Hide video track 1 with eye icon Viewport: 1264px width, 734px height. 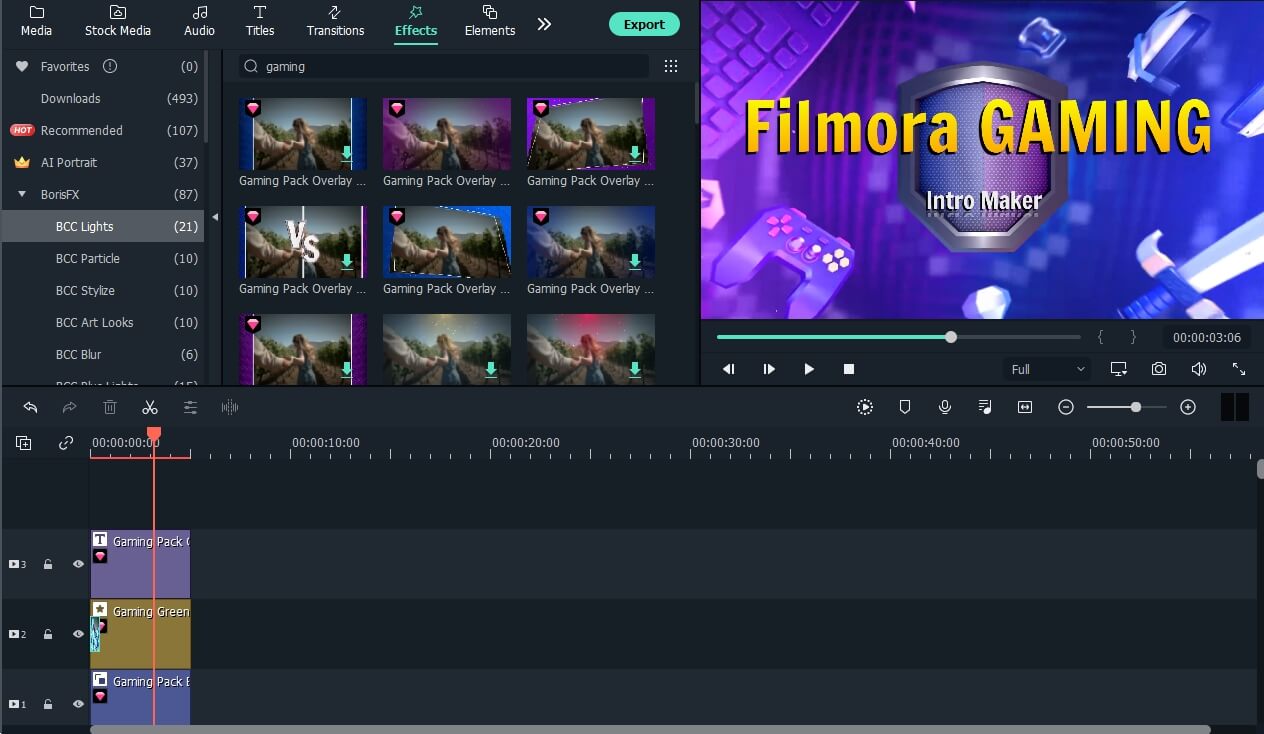coord(78,704)
